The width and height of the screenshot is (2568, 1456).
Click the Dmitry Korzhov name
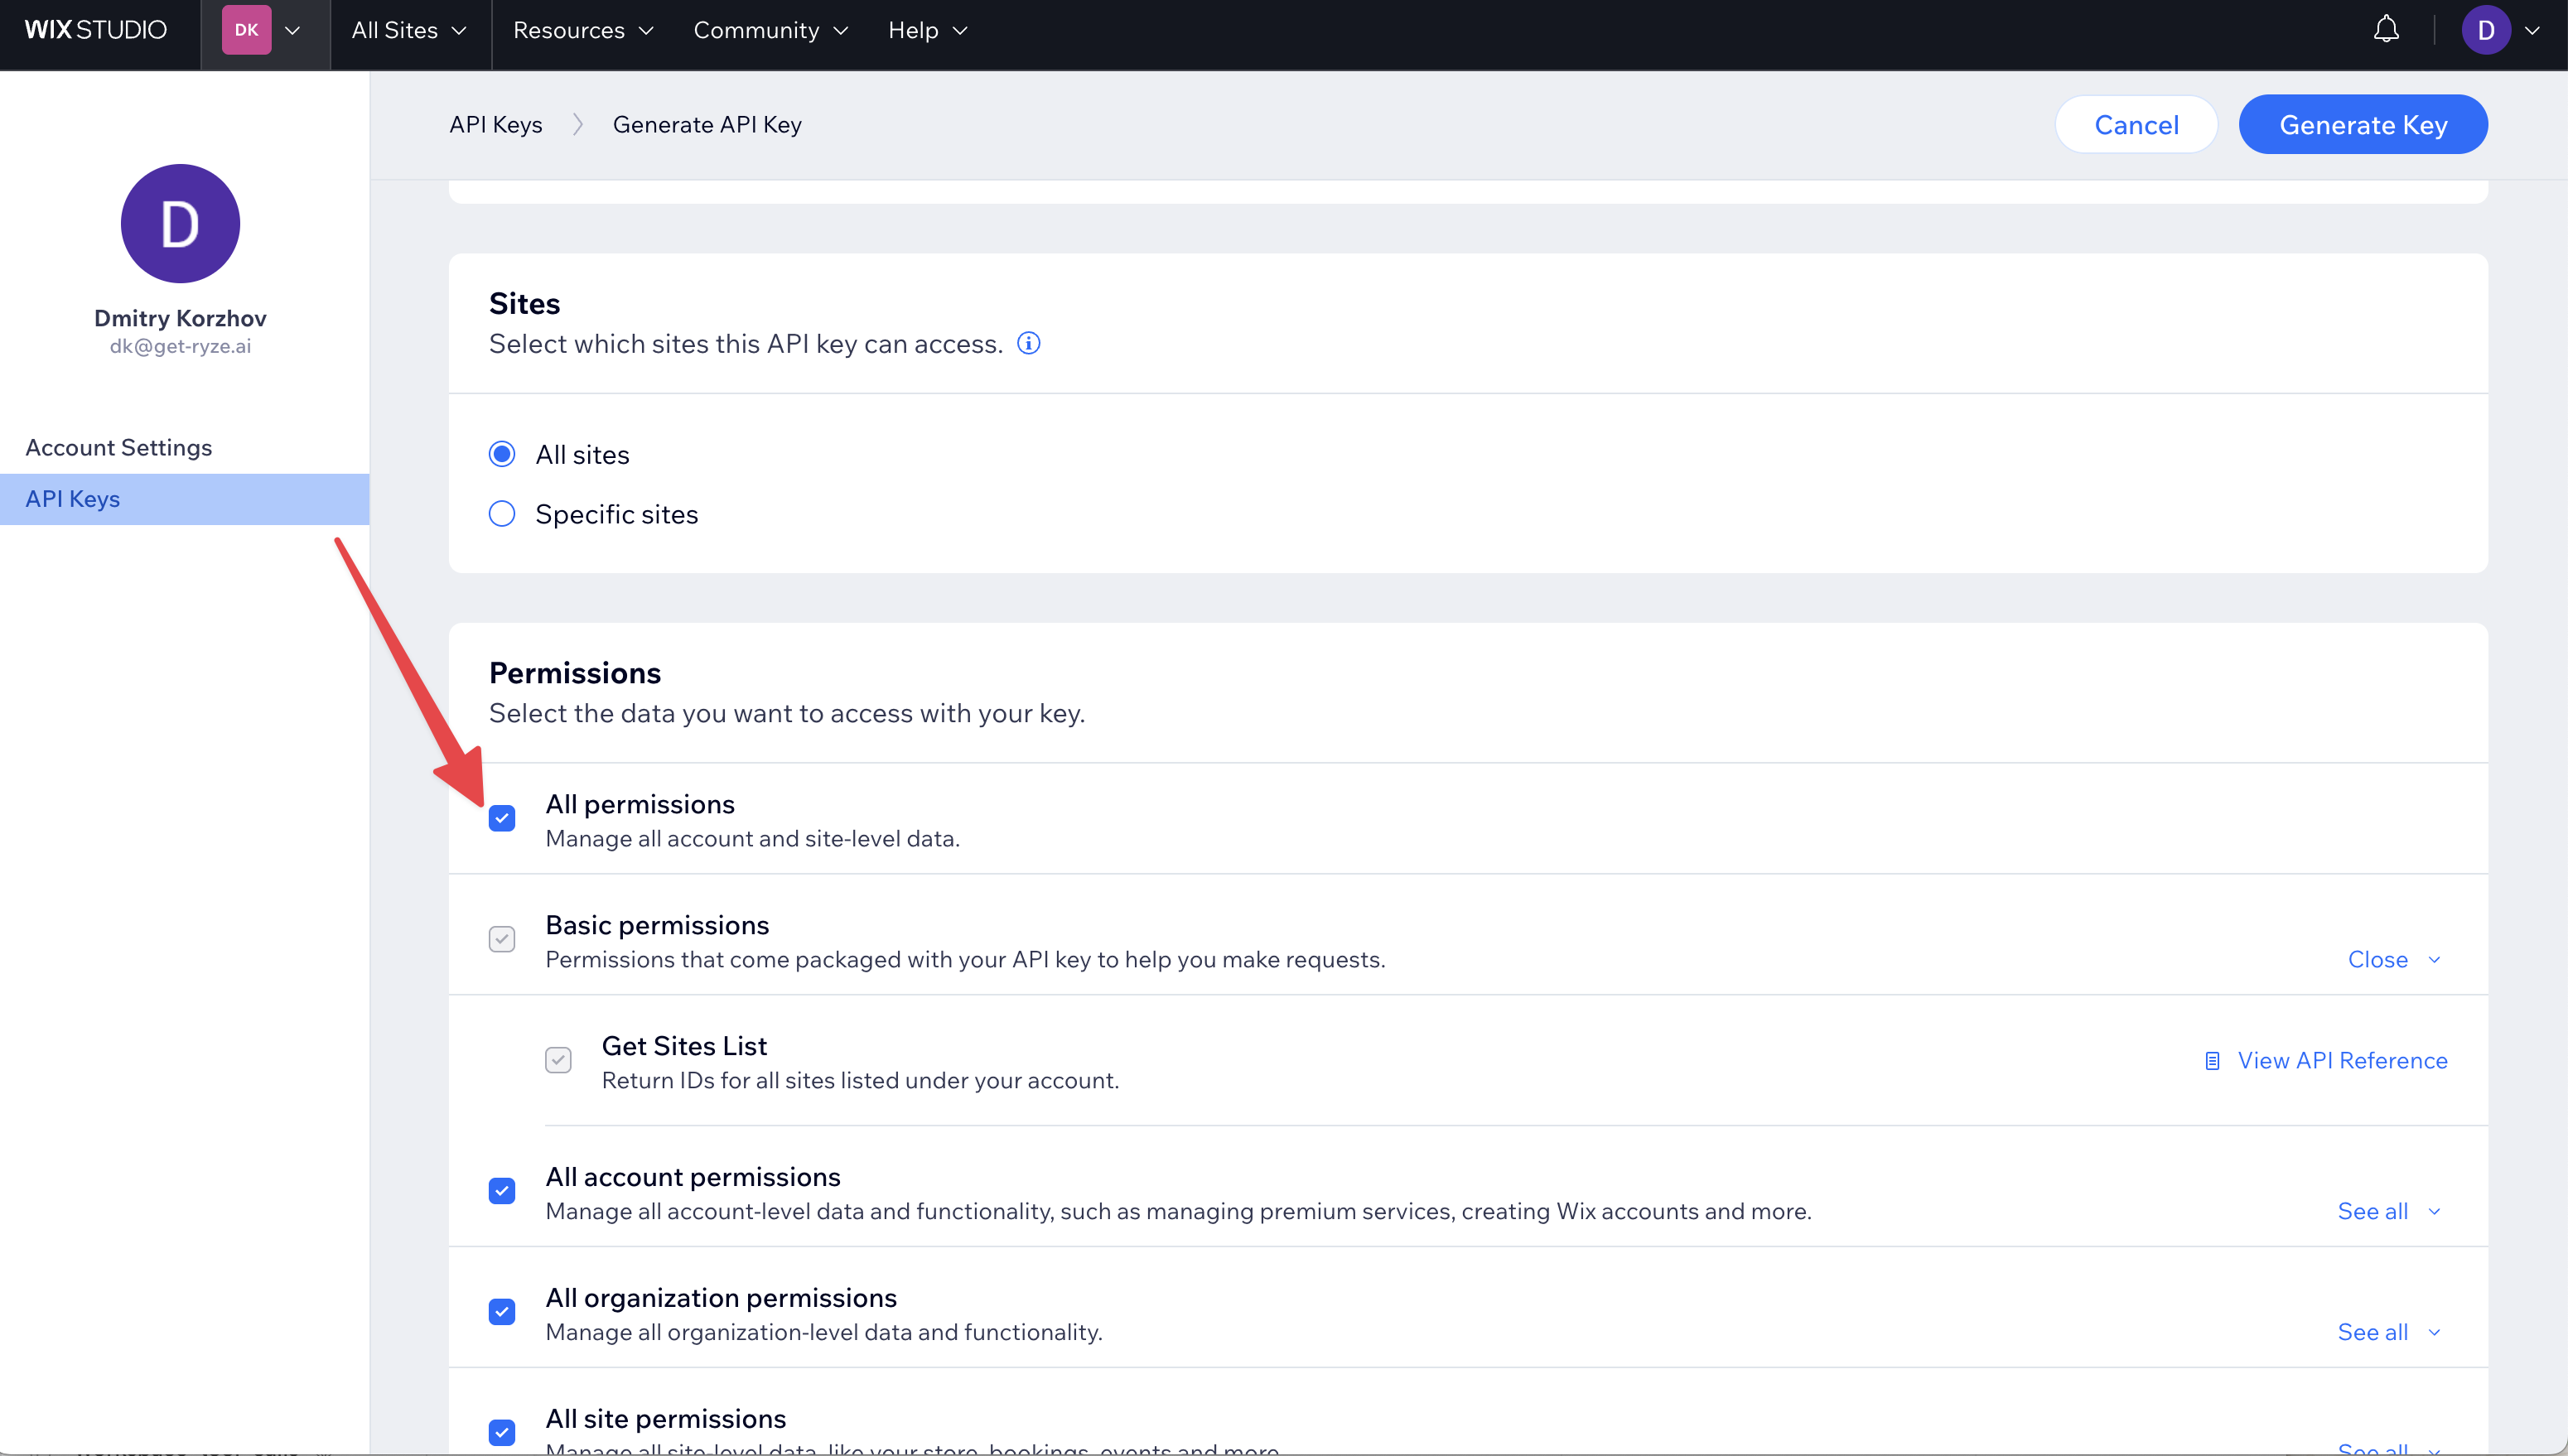[x=180, y=318]
